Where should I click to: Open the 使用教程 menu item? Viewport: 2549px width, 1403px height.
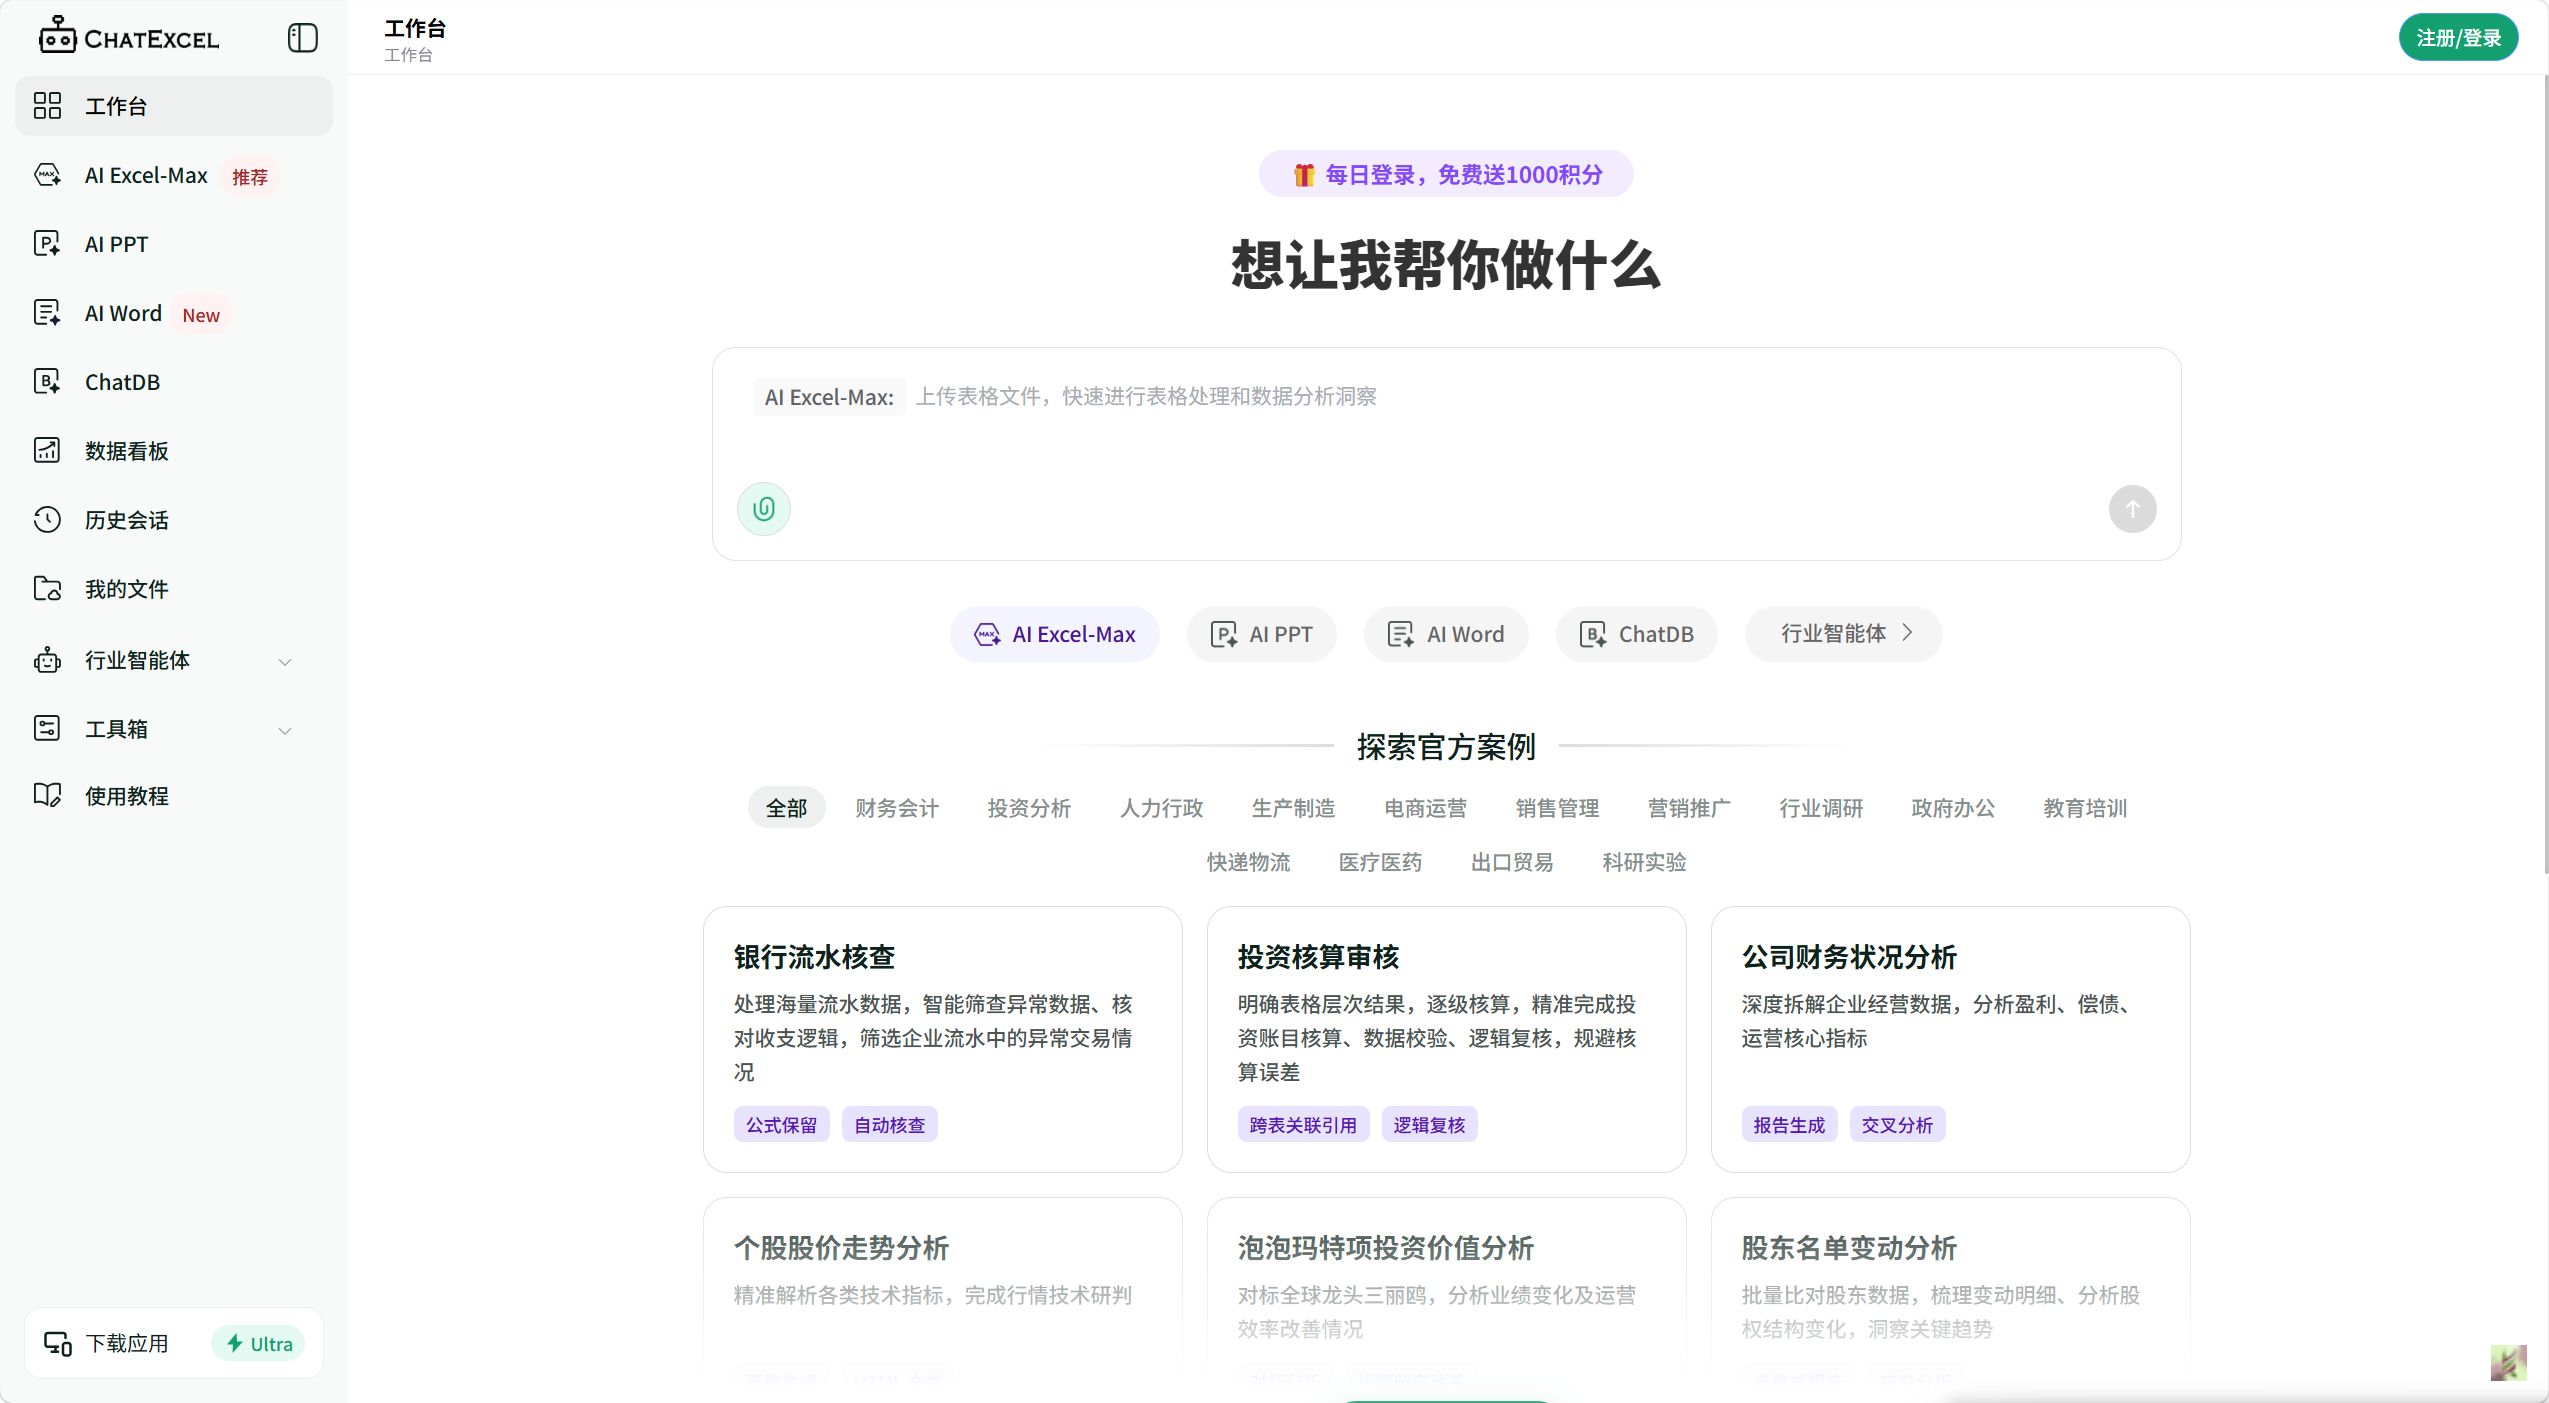[x=173, y=796]
